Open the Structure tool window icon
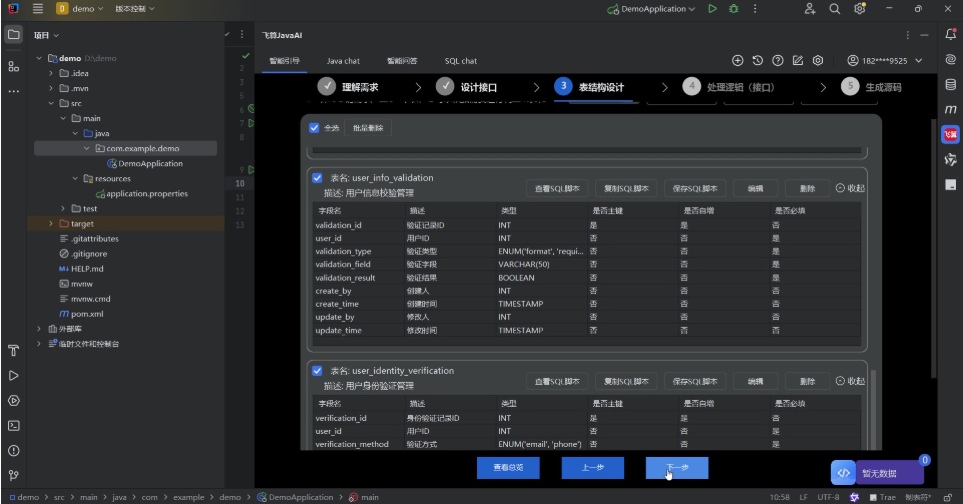 click(x=14, y=66)
